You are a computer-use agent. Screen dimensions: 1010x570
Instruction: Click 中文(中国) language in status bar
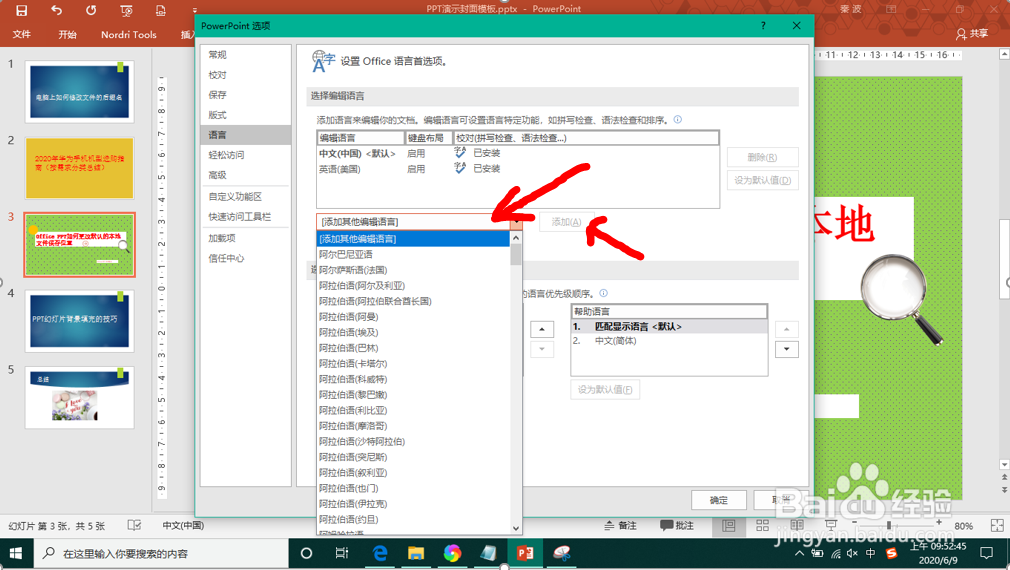pyautogui.click(x=183, y=526)
